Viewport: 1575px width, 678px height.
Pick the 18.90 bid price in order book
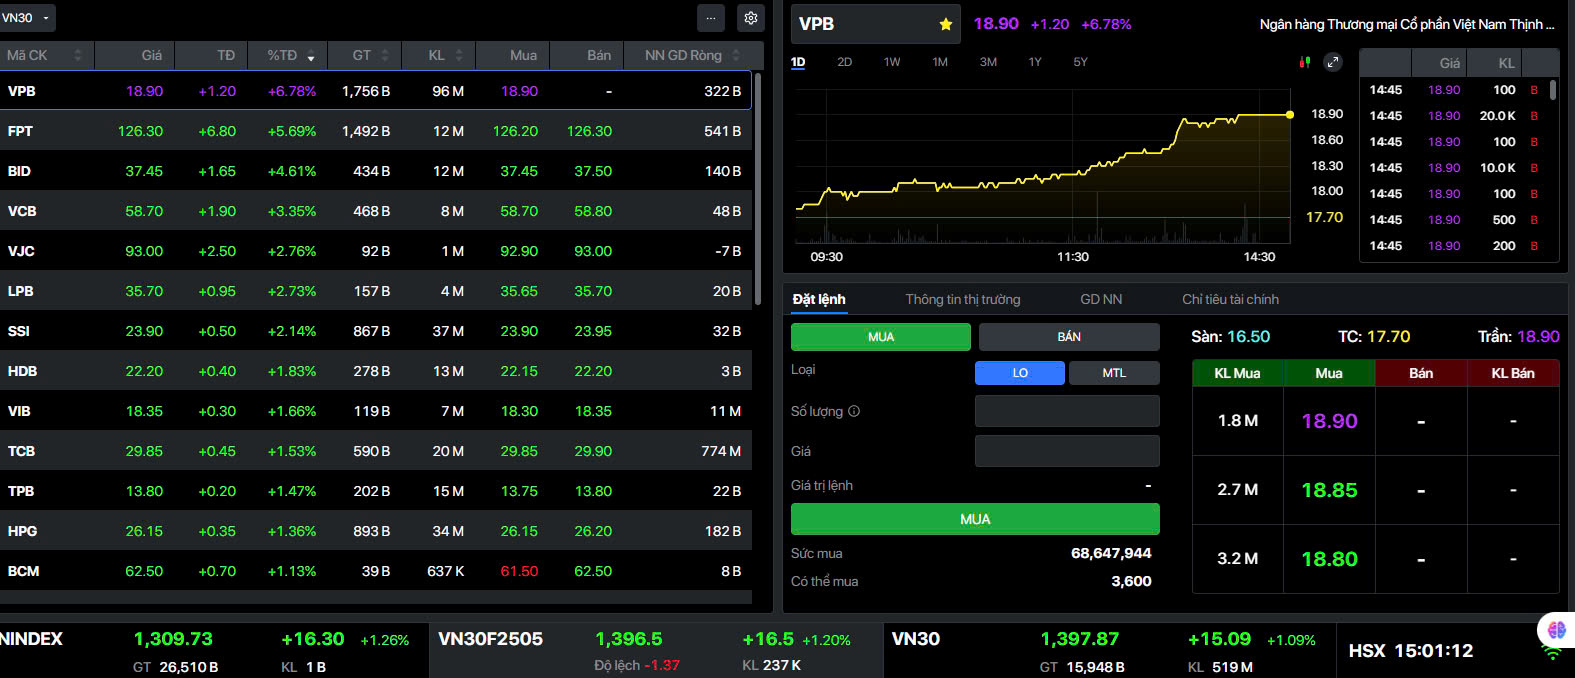point(1329,421)
